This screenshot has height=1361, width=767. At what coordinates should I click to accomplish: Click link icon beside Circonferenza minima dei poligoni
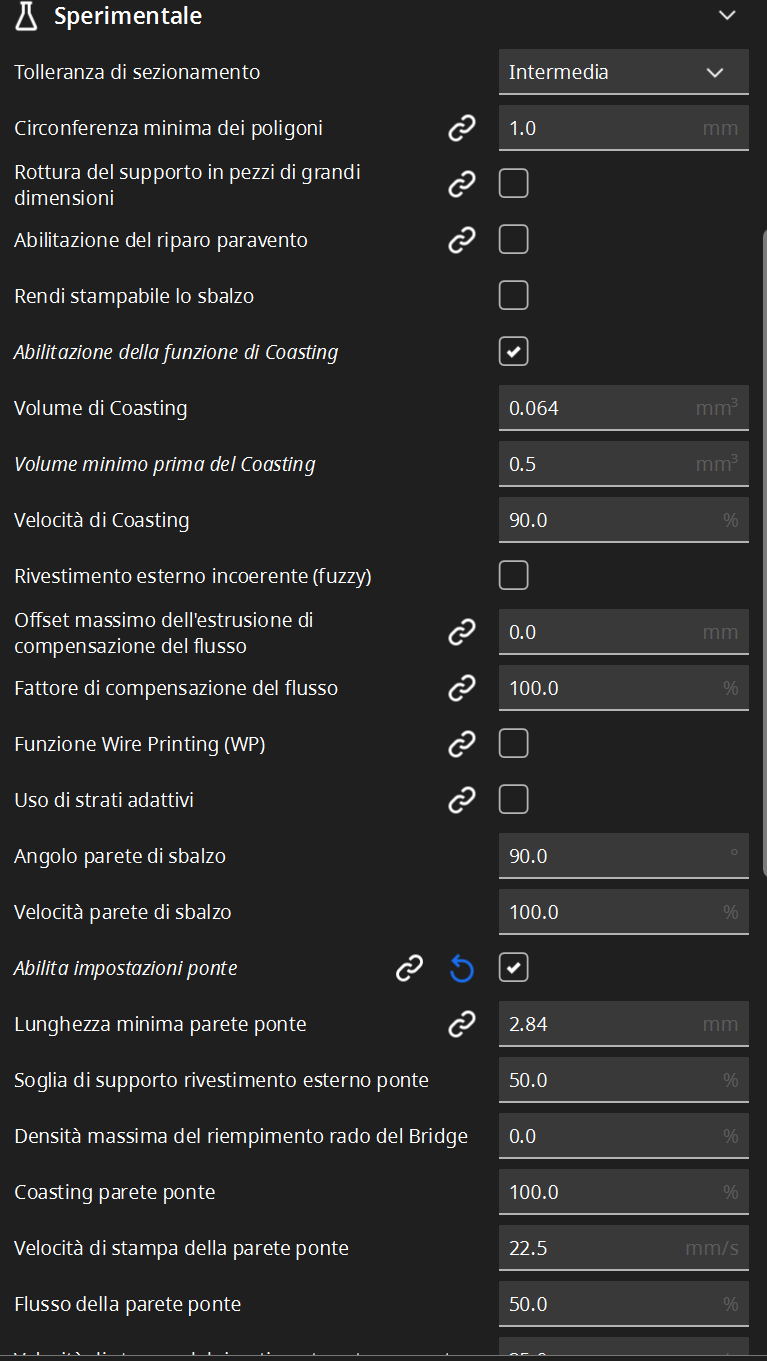click(x=461, y=128)
